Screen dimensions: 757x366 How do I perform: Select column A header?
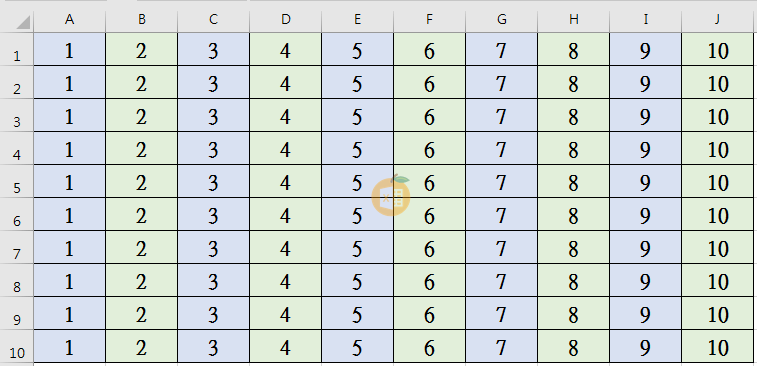(70, 20)
